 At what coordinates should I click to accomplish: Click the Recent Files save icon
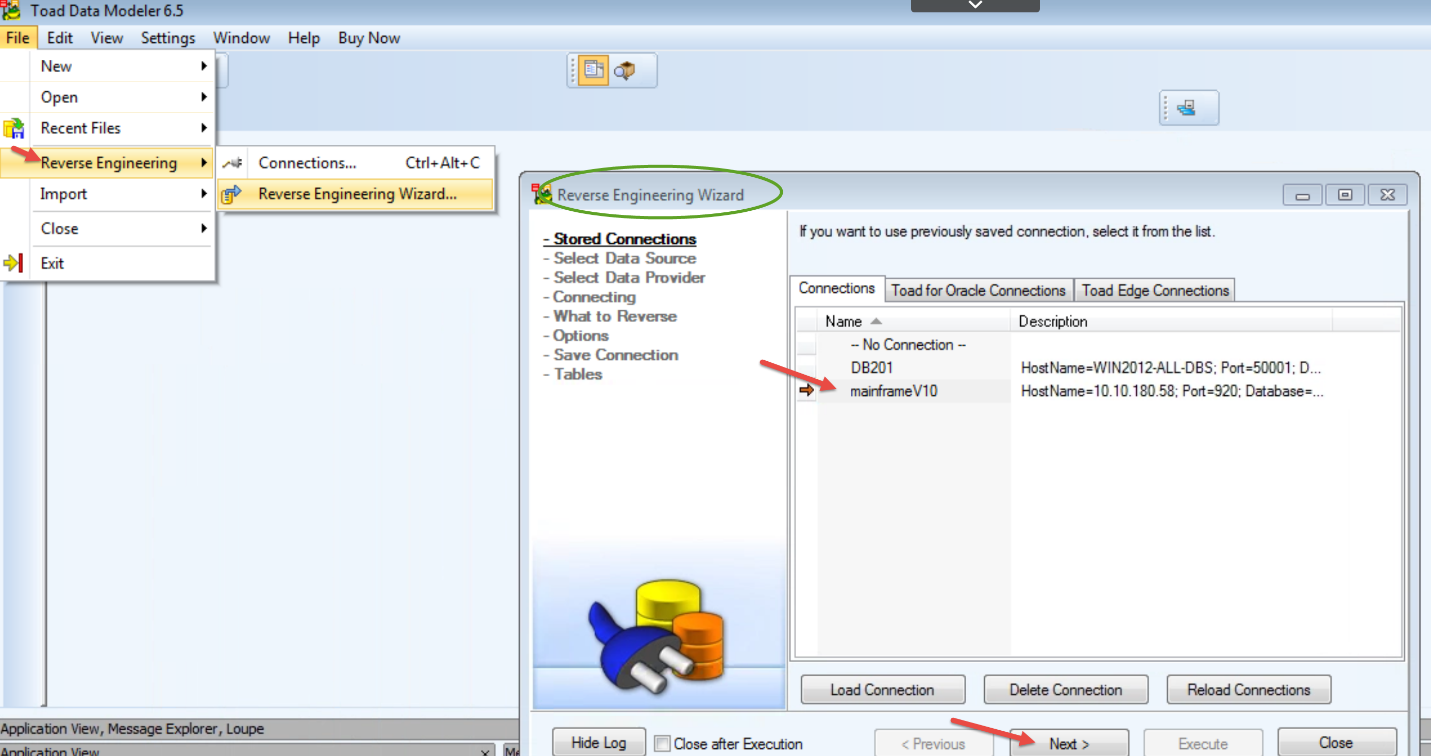click(x=14, y=129)
